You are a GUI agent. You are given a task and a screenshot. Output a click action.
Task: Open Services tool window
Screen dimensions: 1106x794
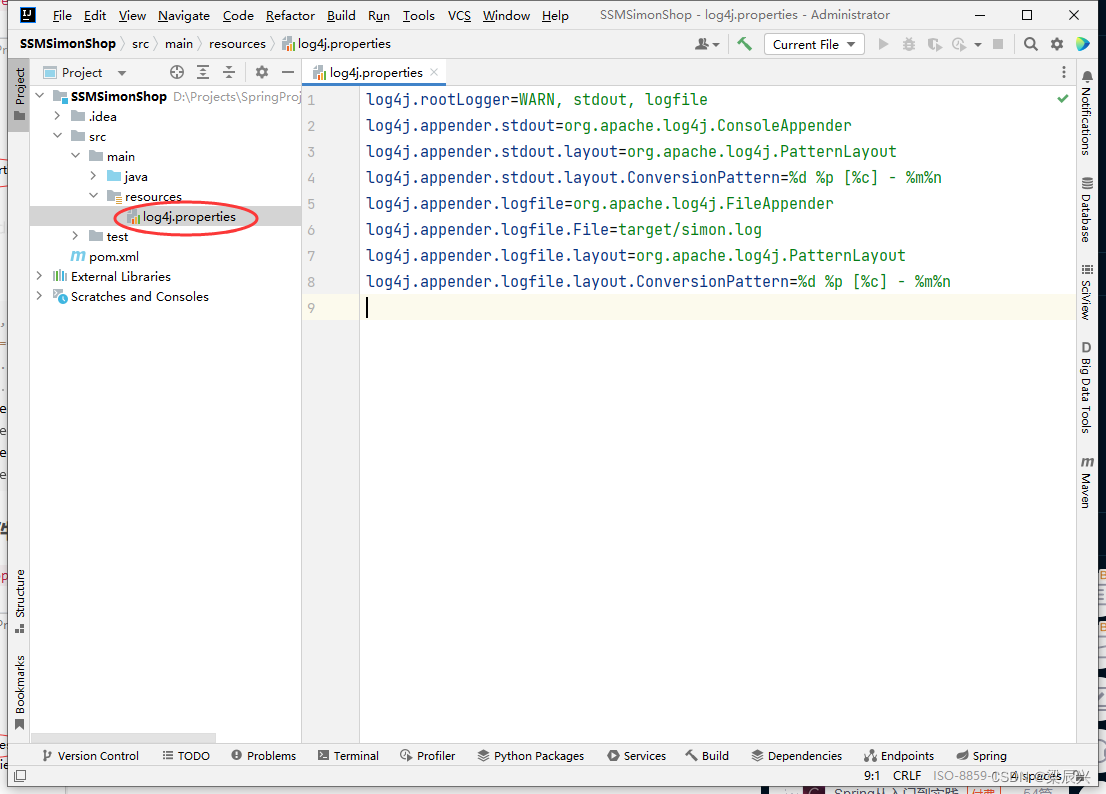tap(636, 755)
